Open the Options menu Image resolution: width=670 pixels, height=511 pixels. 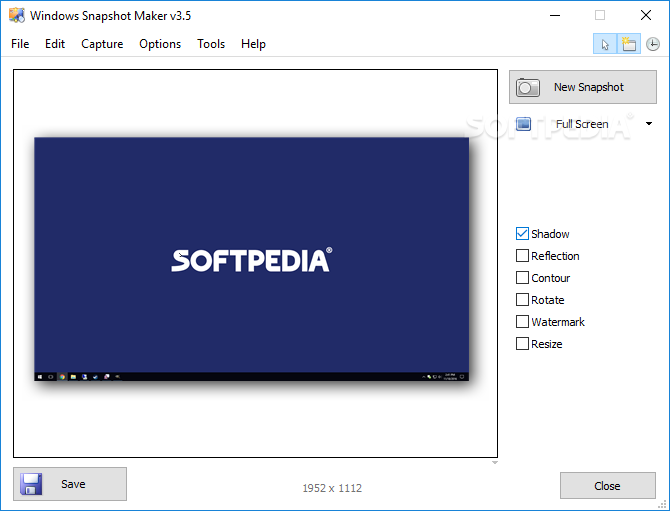point(160,44)
